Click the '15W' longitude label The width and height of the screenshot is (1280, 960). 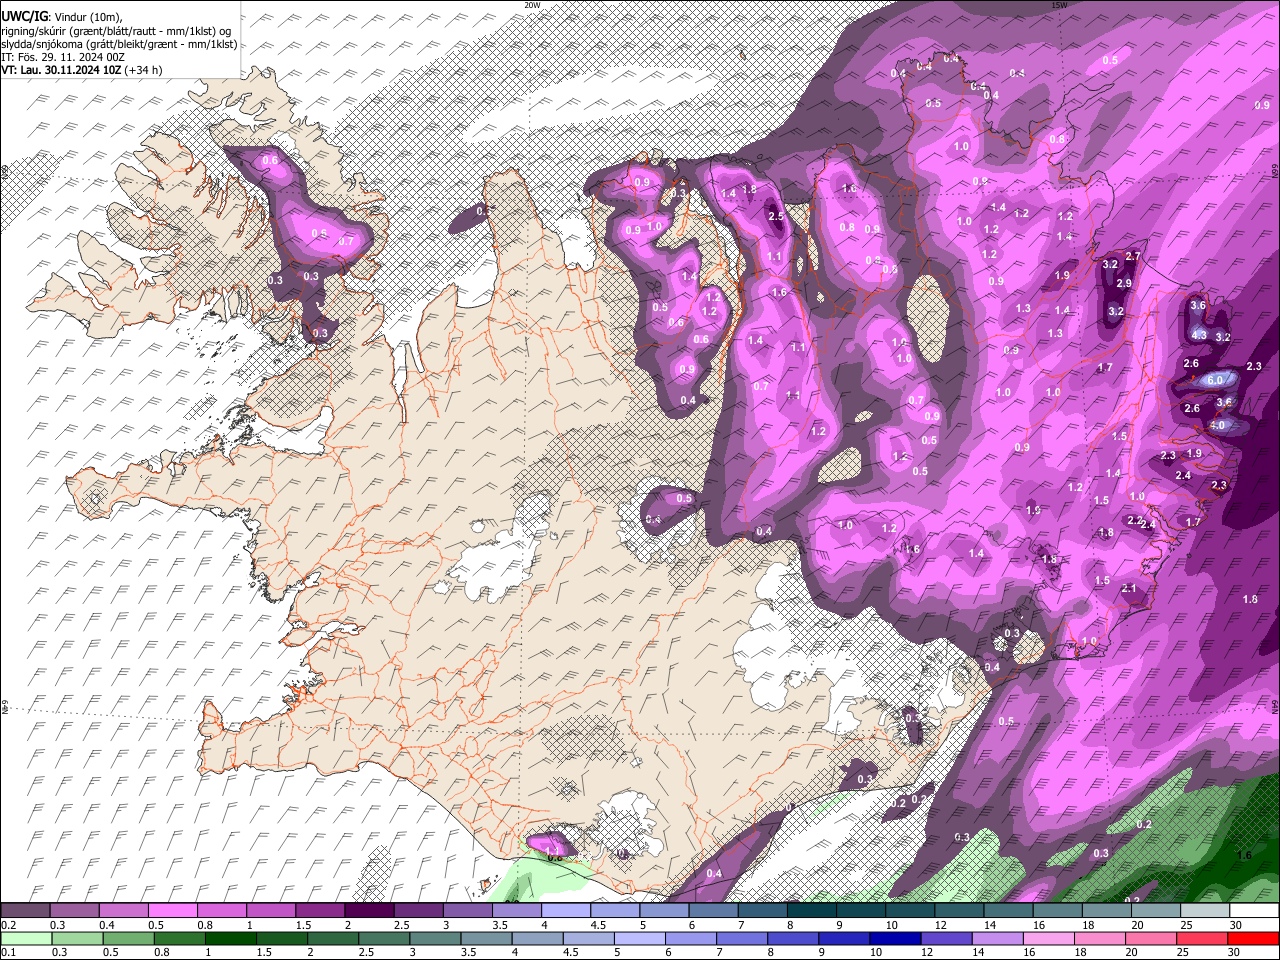click(1060, 5)
